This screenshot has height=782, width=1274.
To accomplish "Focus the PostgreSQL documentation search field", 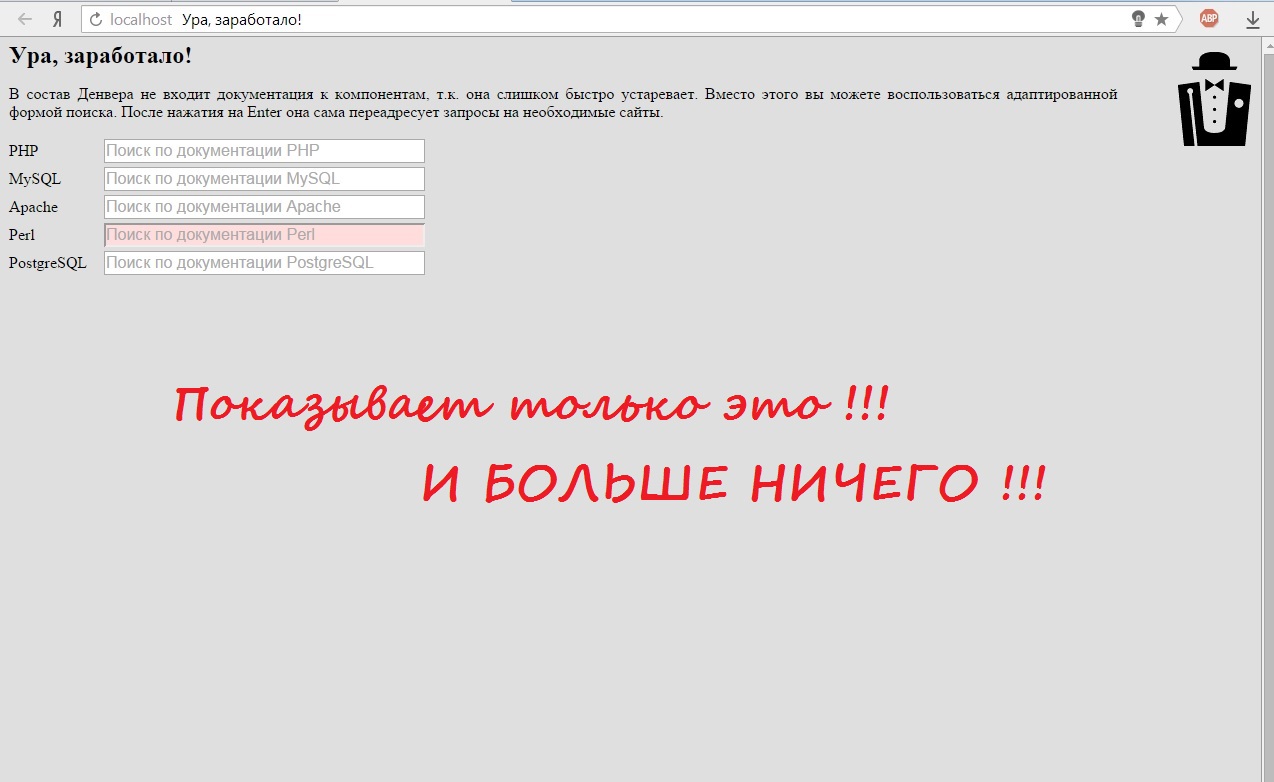I will point(264,263).
